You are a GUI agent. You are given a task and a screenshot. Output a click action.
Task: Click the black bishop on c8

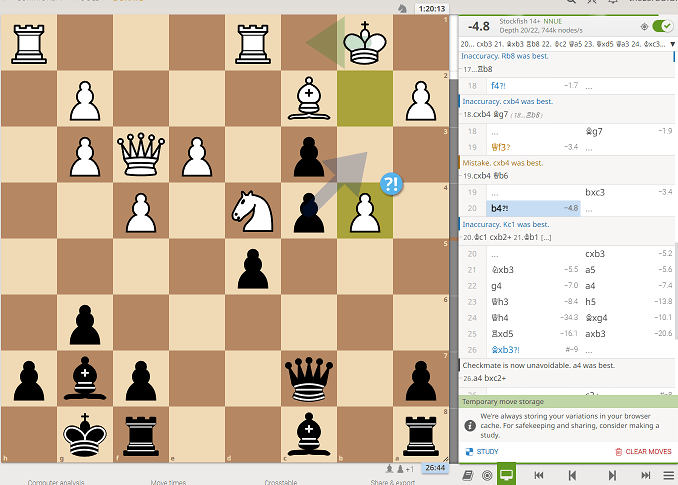[309, 434]
